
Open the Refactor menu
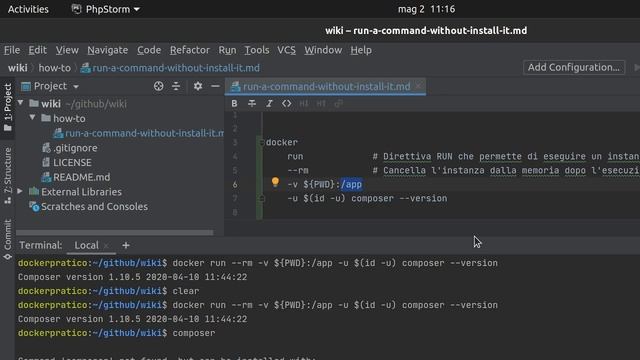189,50
